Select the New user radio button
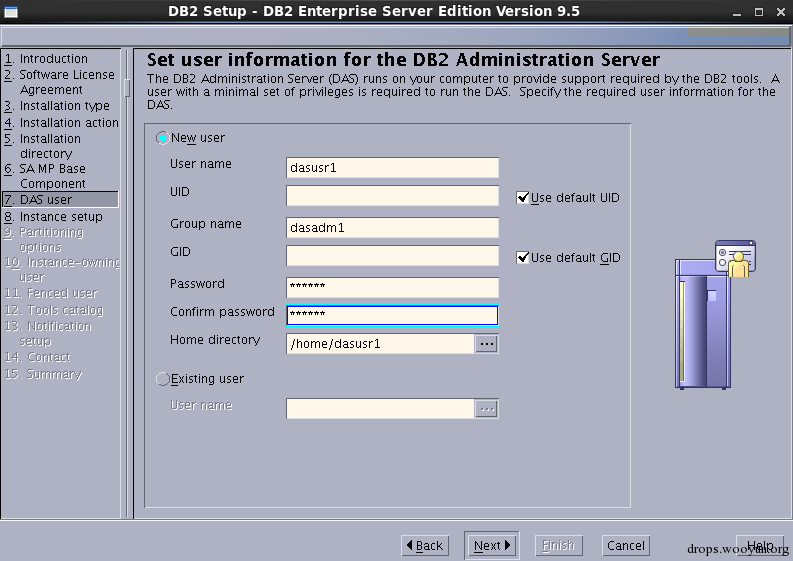The image size is (793, 561). point(162,138)
